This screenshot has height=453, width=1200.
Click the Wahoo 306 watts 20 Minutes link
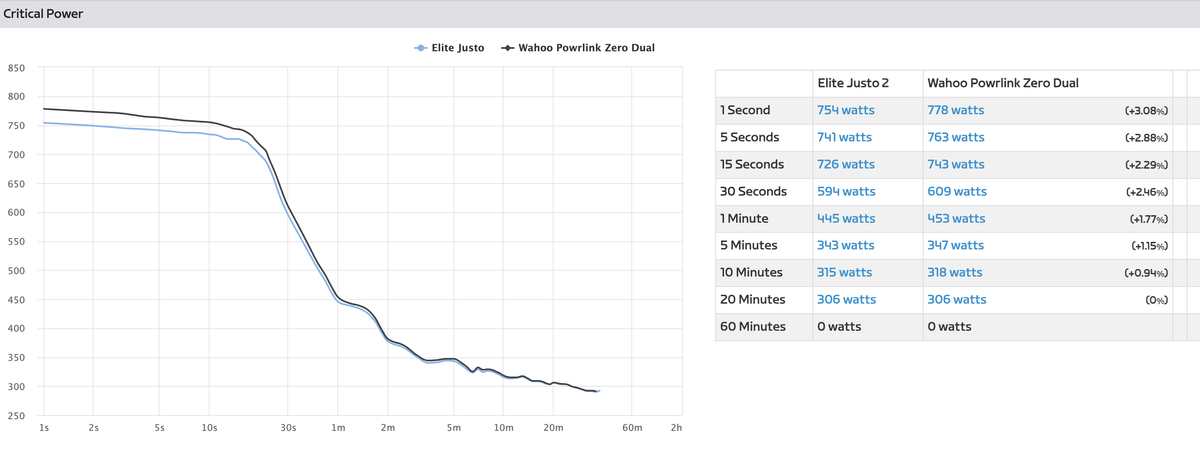coord(957,299)
